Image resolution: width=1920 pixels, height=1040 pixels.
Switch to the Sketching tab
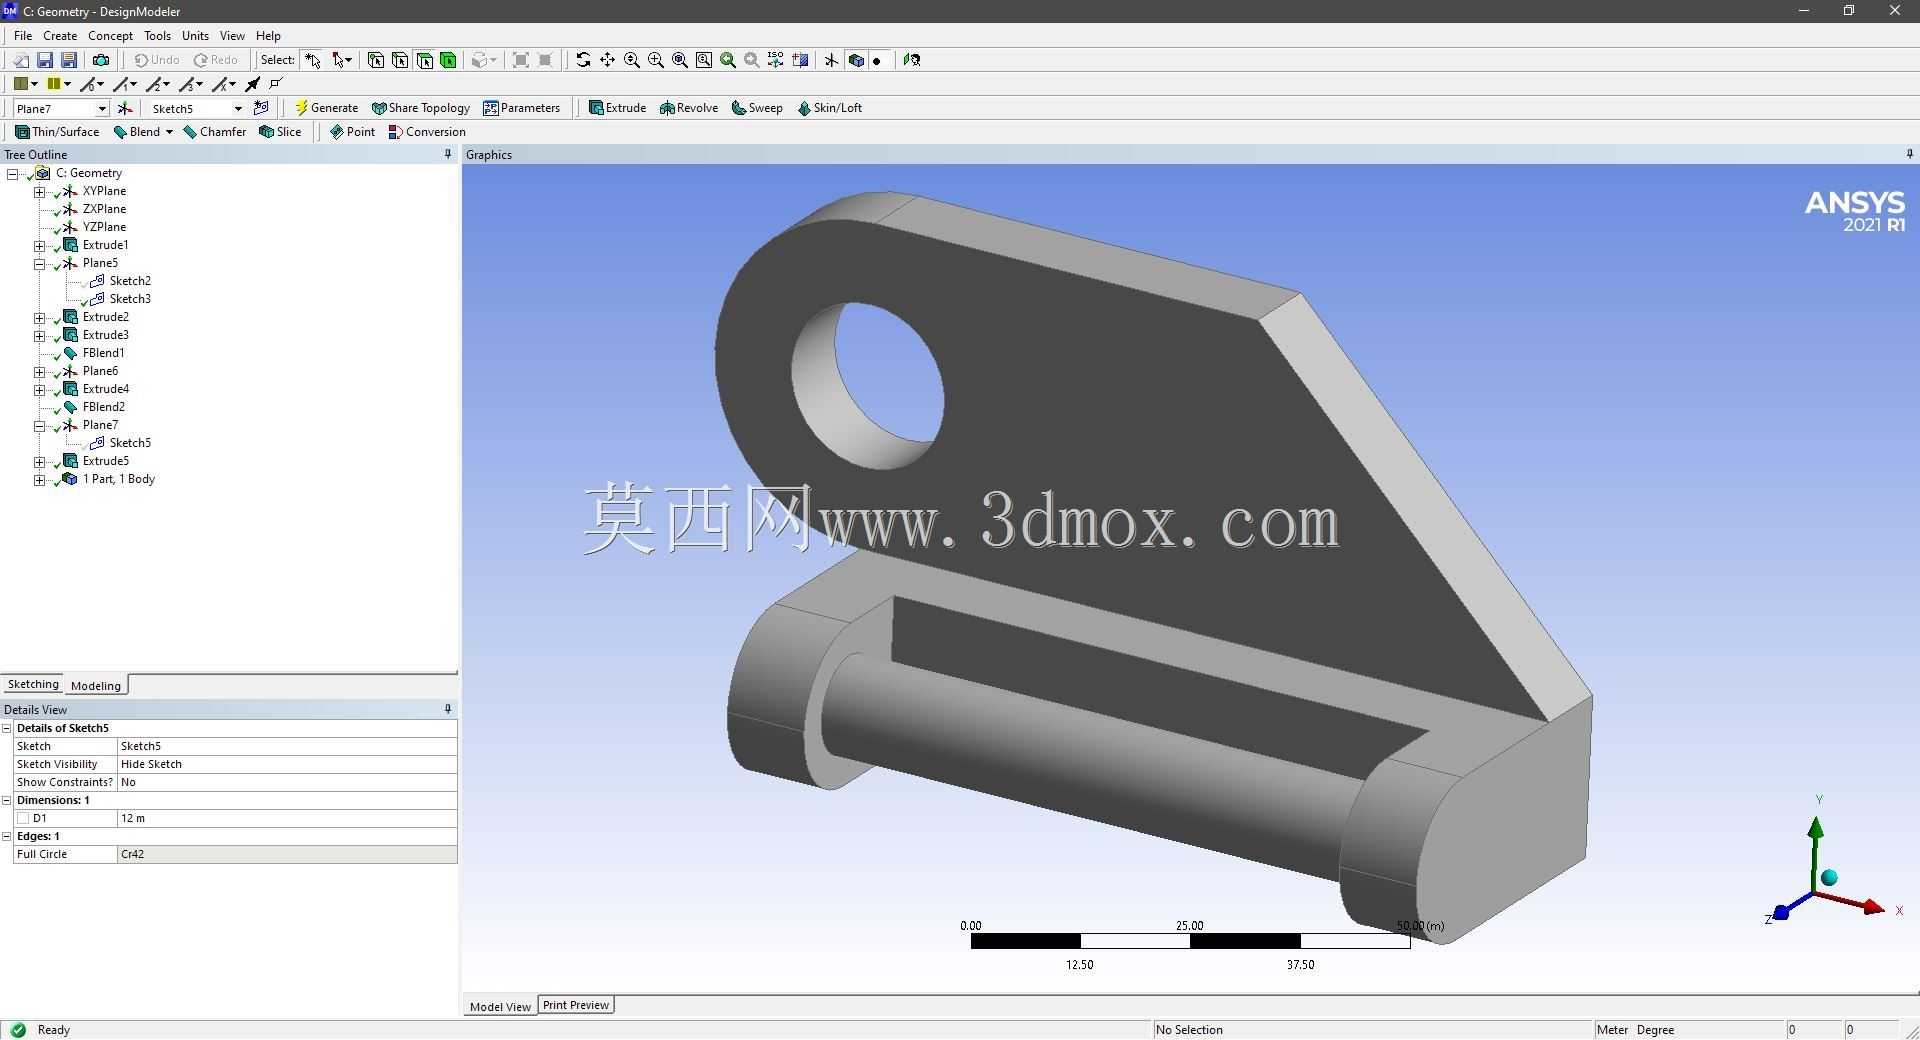point(33,684)
